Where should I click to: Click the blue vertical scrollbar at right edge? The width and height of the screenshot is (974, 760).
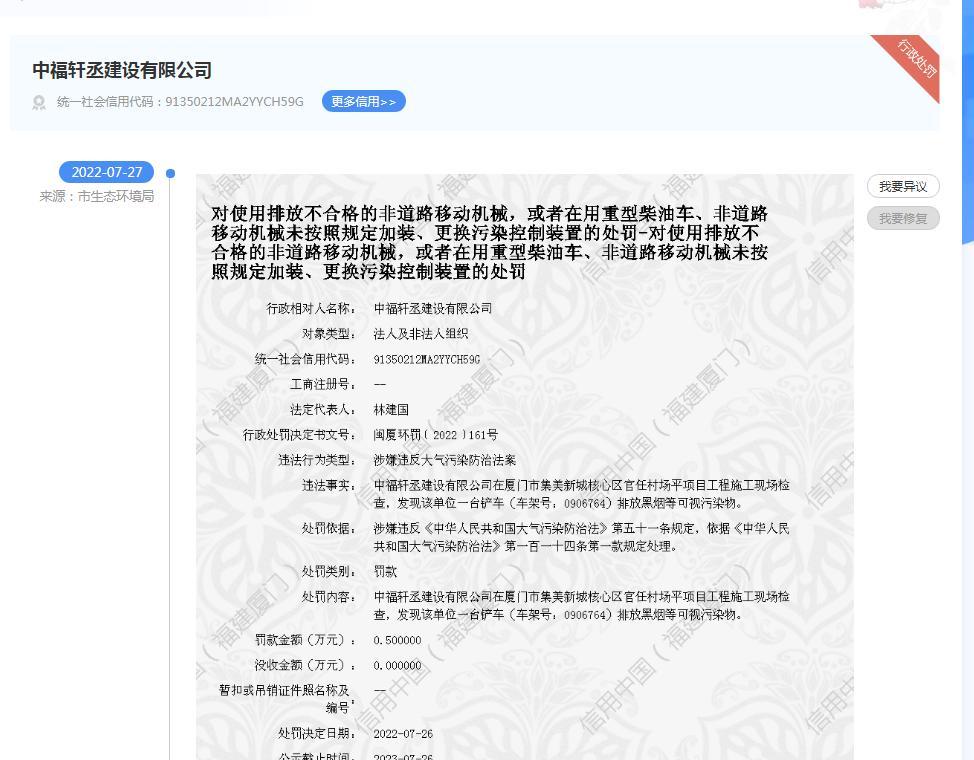(x=968, y=121)
